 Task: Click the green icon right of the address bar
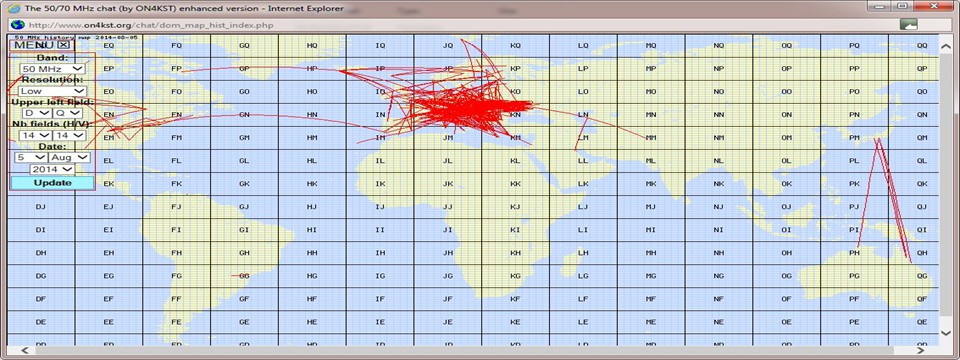(909, 24)
